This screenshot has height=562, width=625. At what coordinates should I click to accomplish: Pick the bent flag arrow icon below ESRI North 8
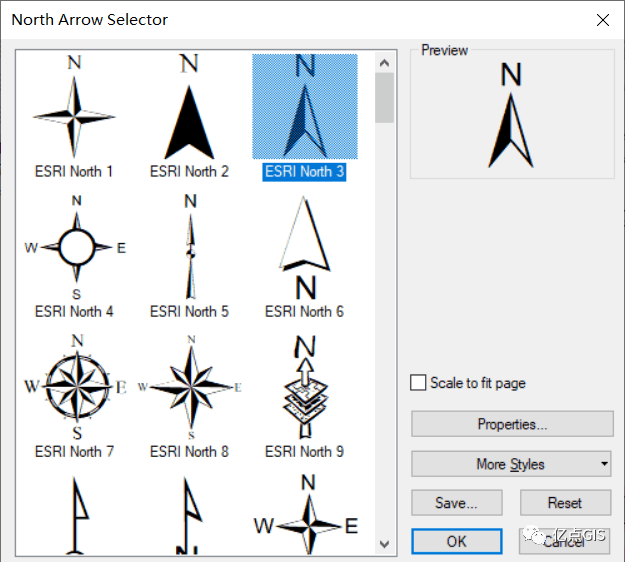click(x=189, y=515)
